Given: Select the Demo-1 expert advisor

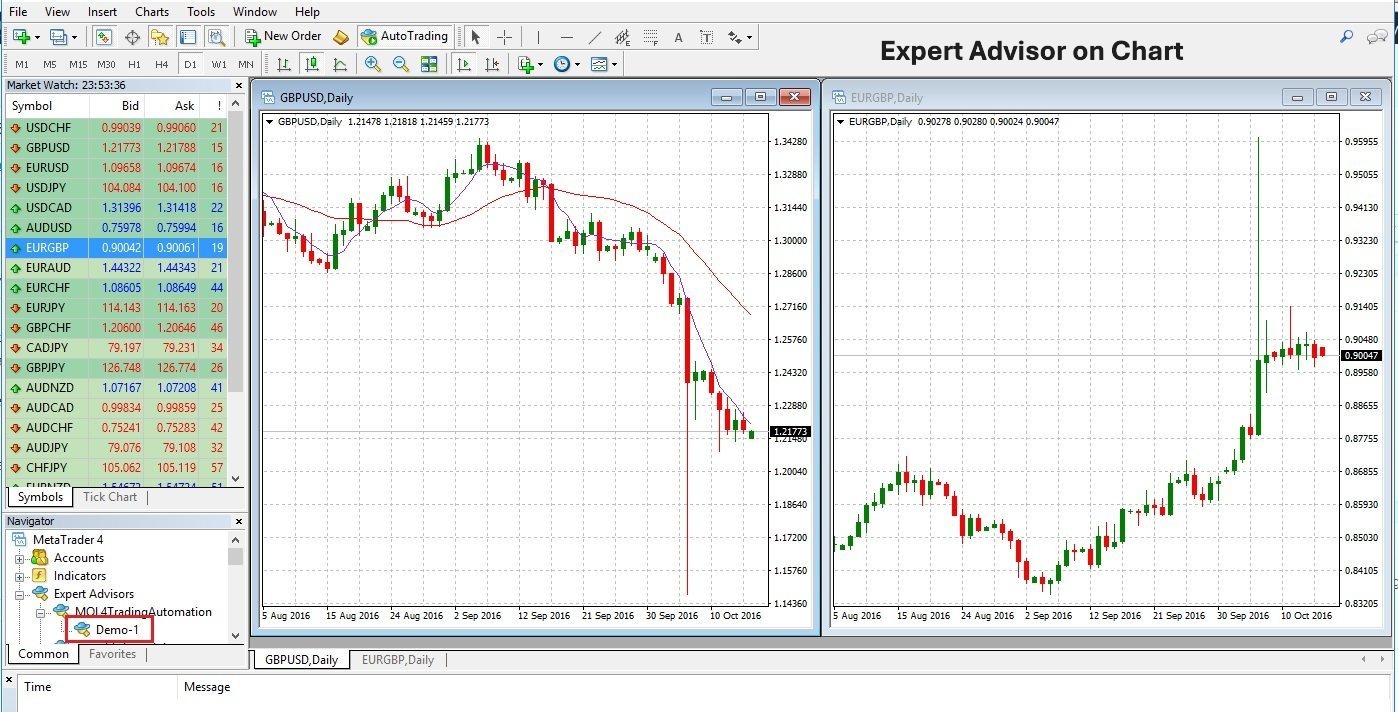Looking at the screenshot, I should pyautogui.click(x=116, y=629).
